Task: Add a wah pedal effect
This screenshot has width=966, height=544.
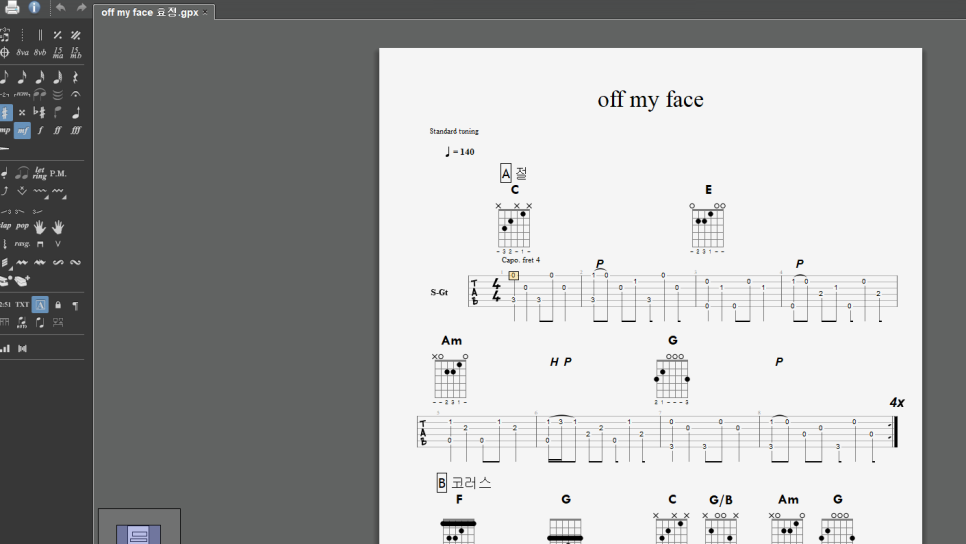Action: click(x=20, y=281)
